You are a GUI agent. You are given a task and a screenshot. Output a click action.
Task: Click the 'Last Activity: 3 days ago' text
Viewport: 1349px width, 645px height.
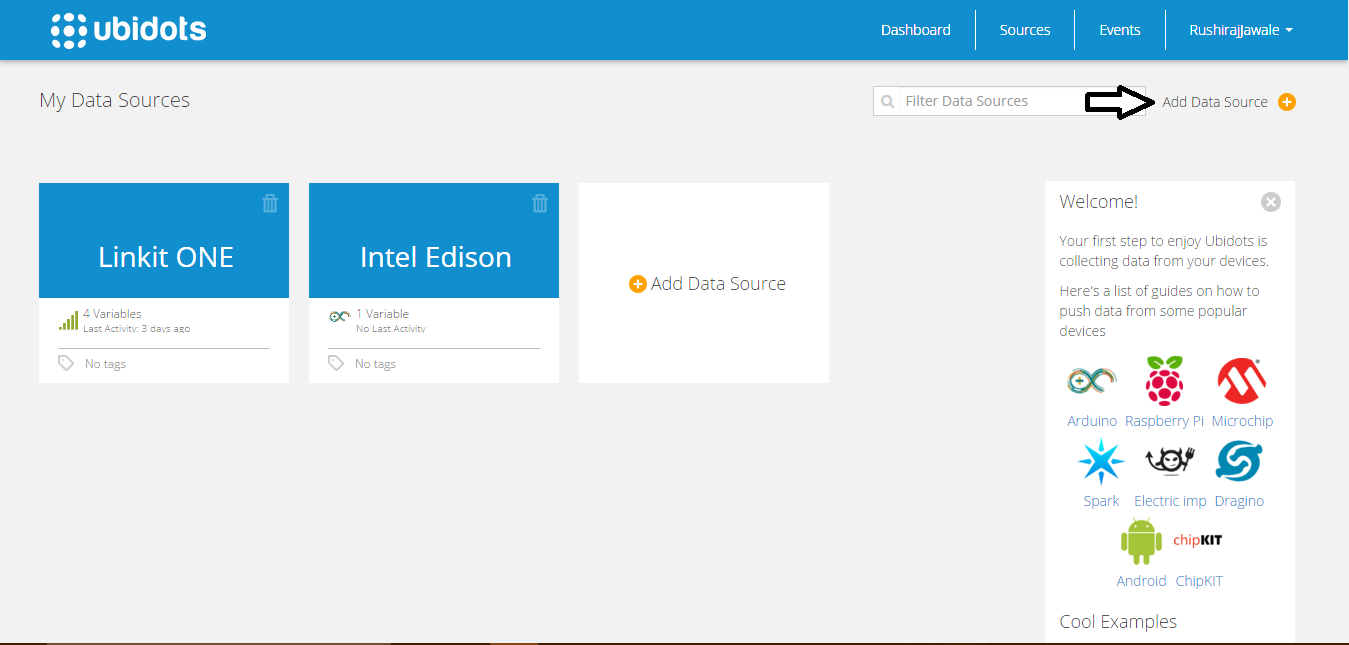click(x=136, y=329)
